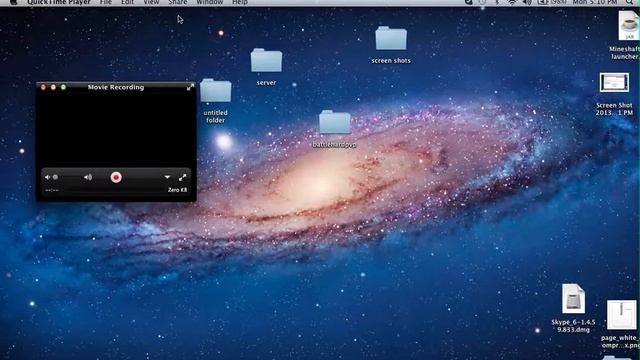Open the File menu
The width and height of the screenshot is (640, 360).
click(x=106, y=2)
